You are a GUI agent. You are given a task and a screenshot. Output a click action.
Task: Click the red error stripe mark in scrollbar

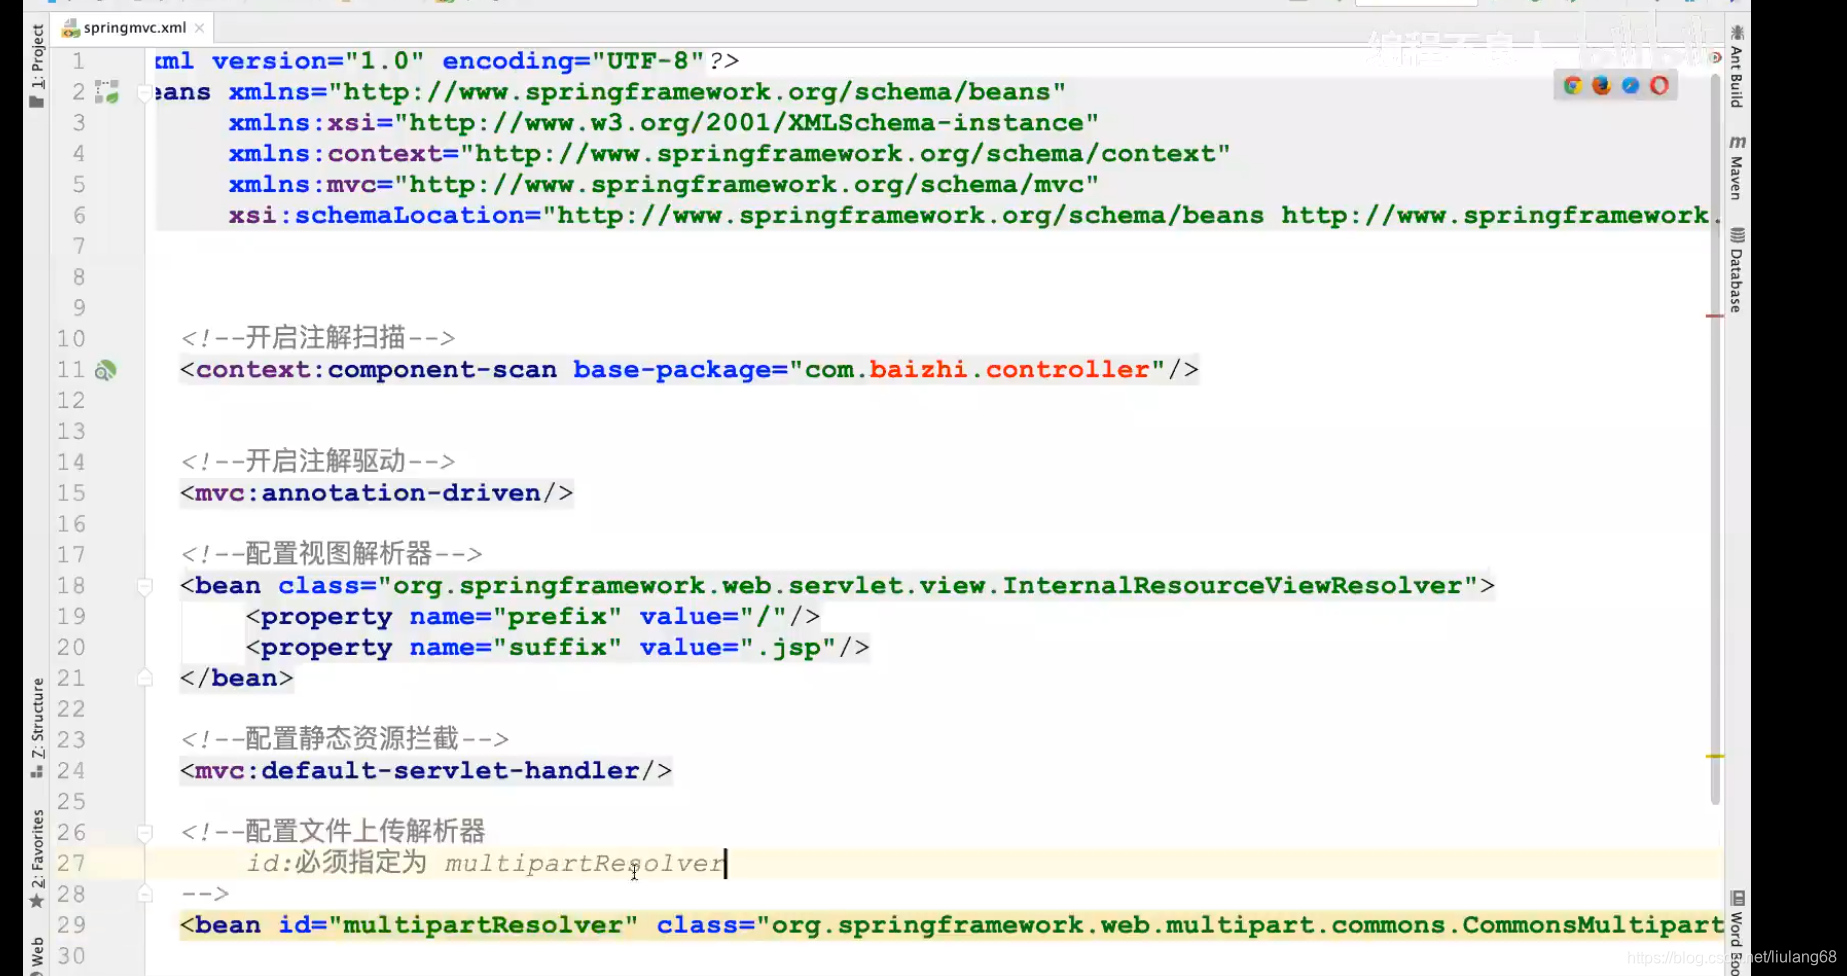(x=1715, y=316)
